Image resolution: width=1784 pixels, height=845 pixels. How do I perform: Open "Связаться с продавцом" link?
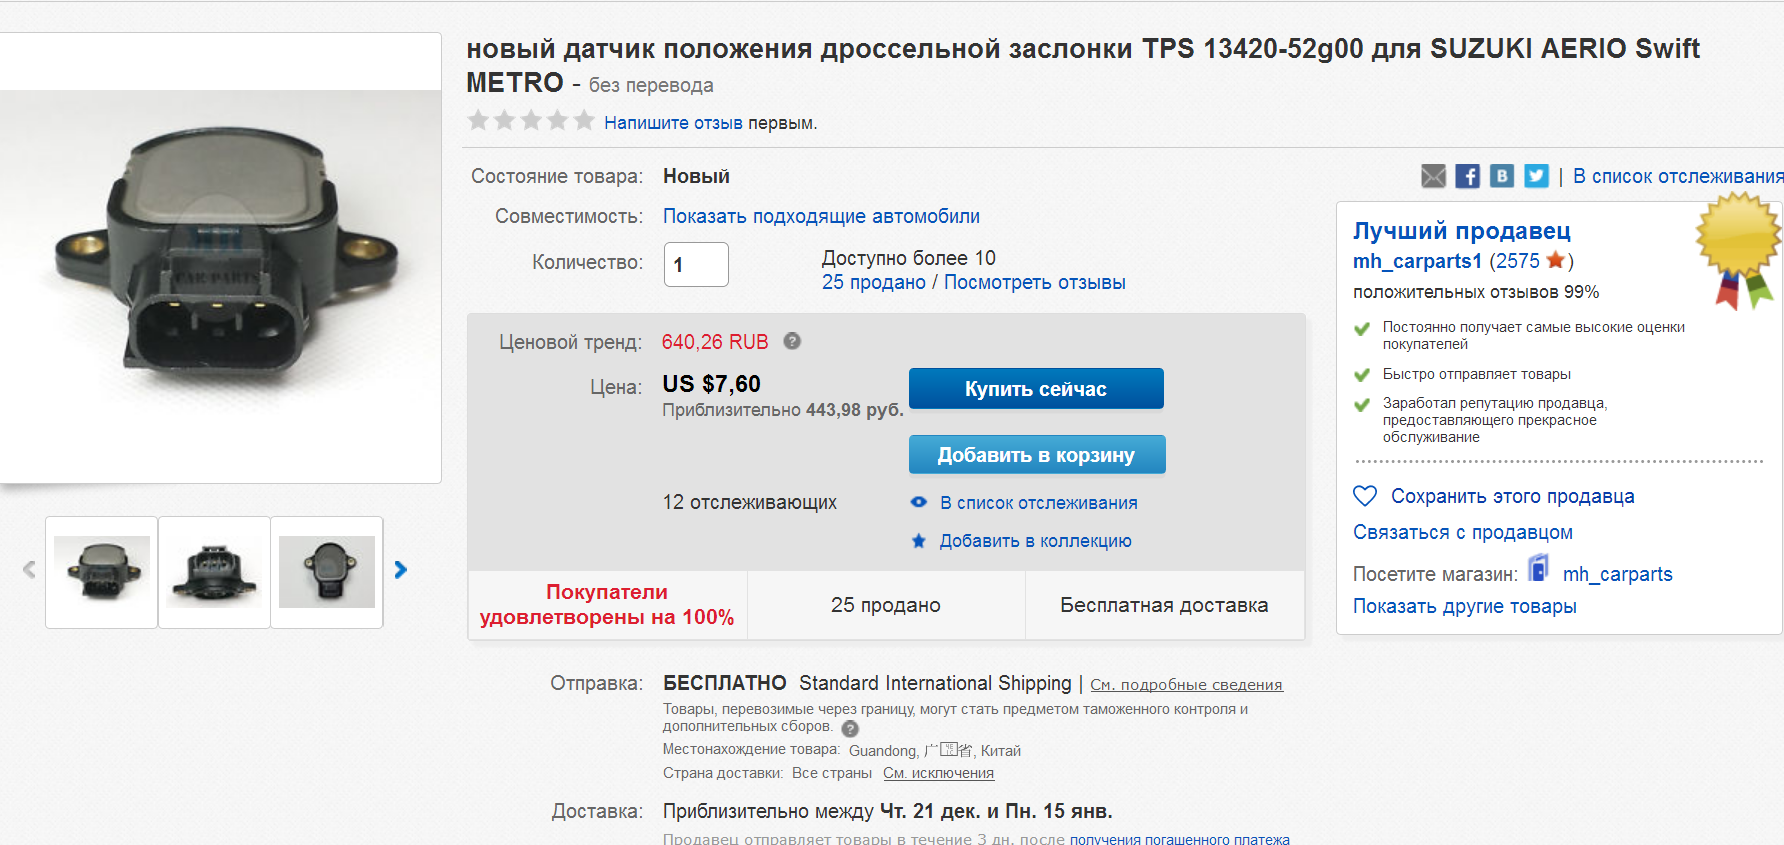(1462, 532)
